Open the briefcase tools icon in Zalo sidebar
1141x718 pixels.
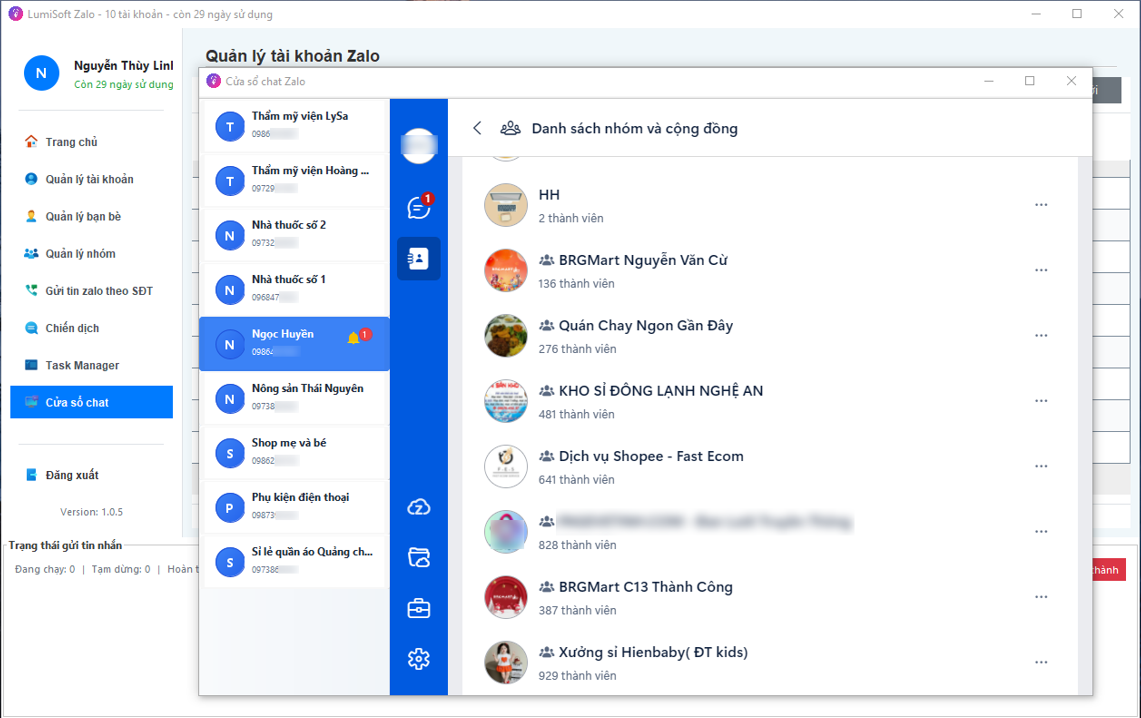click(418, 608)
